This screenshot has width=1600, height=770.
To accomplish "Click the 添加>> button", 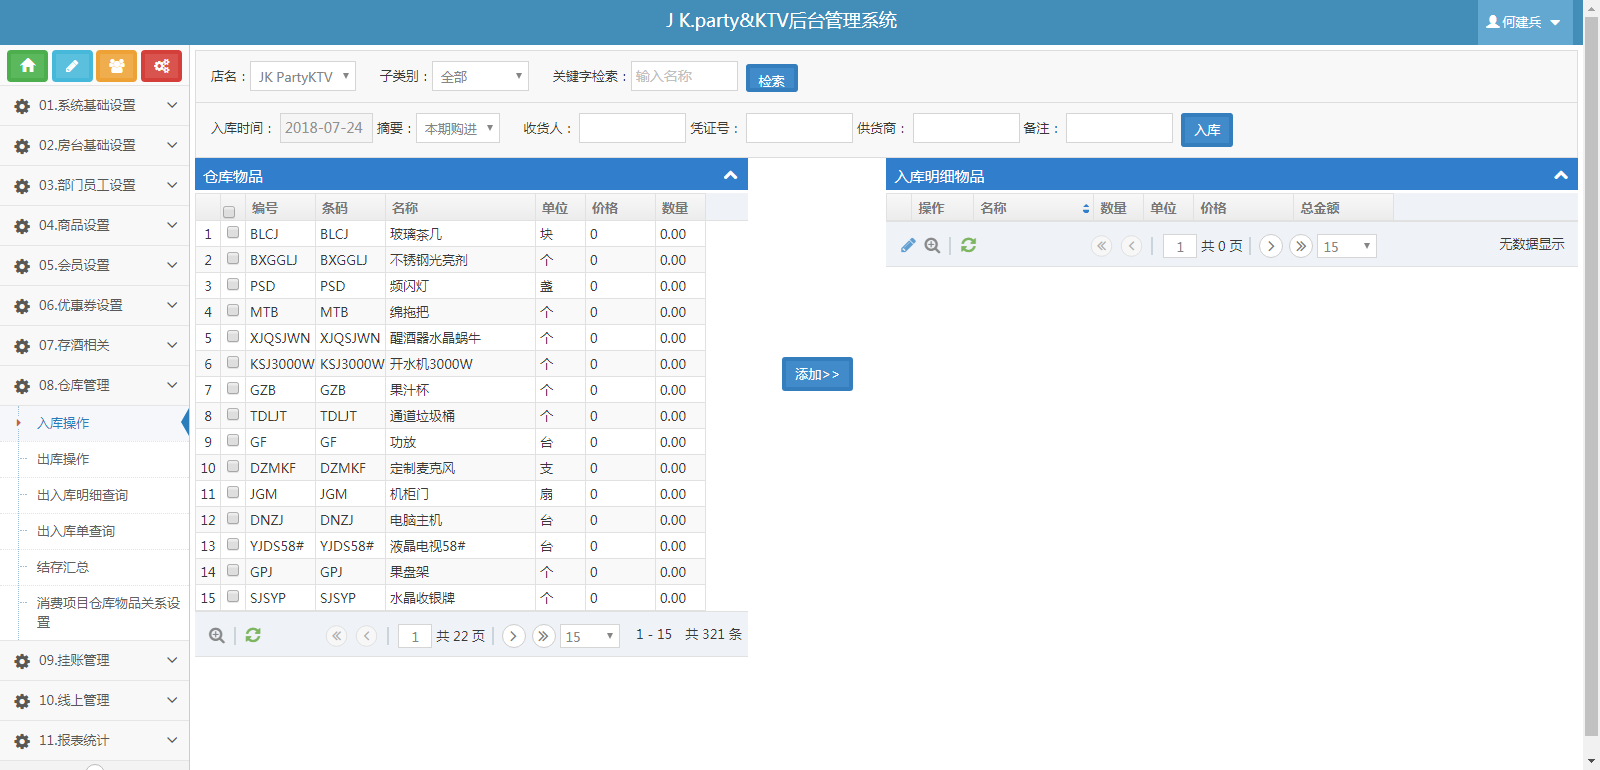I will (816, 374).
